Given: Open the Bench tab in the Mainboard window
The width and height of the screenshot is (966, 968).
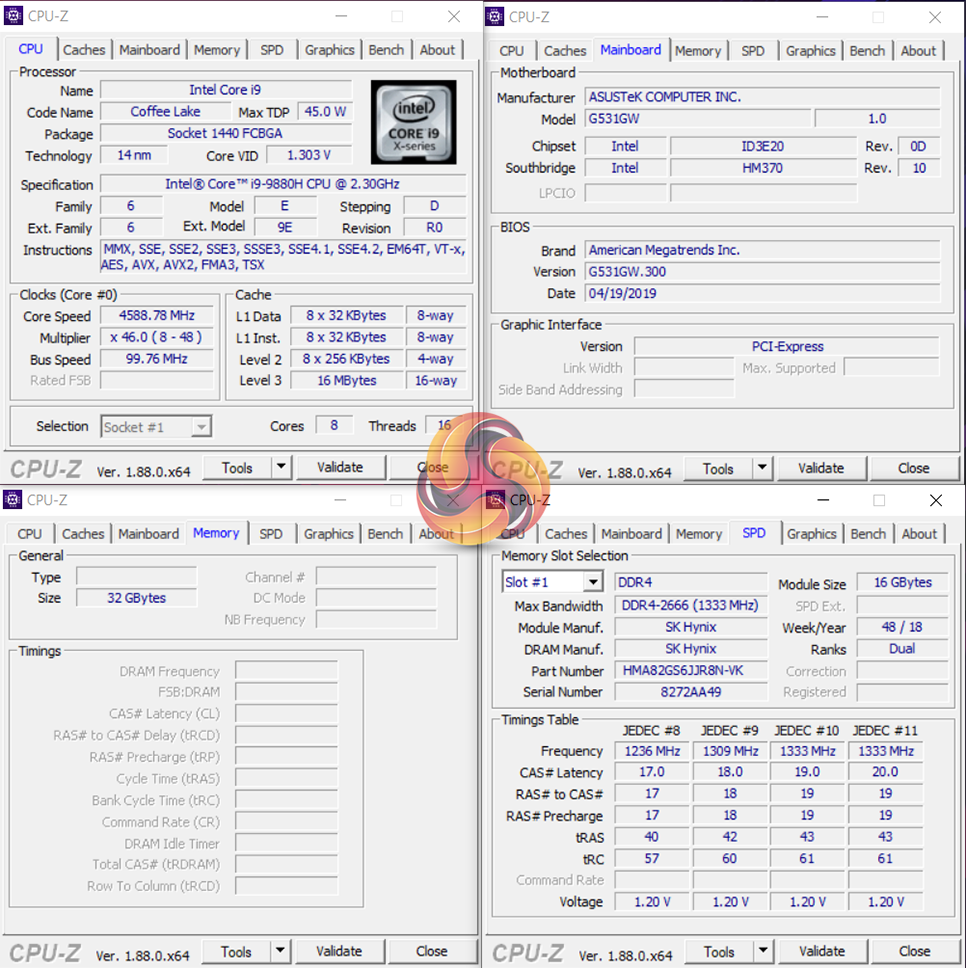Looking at the screenshot, I should tap(867, 51).
